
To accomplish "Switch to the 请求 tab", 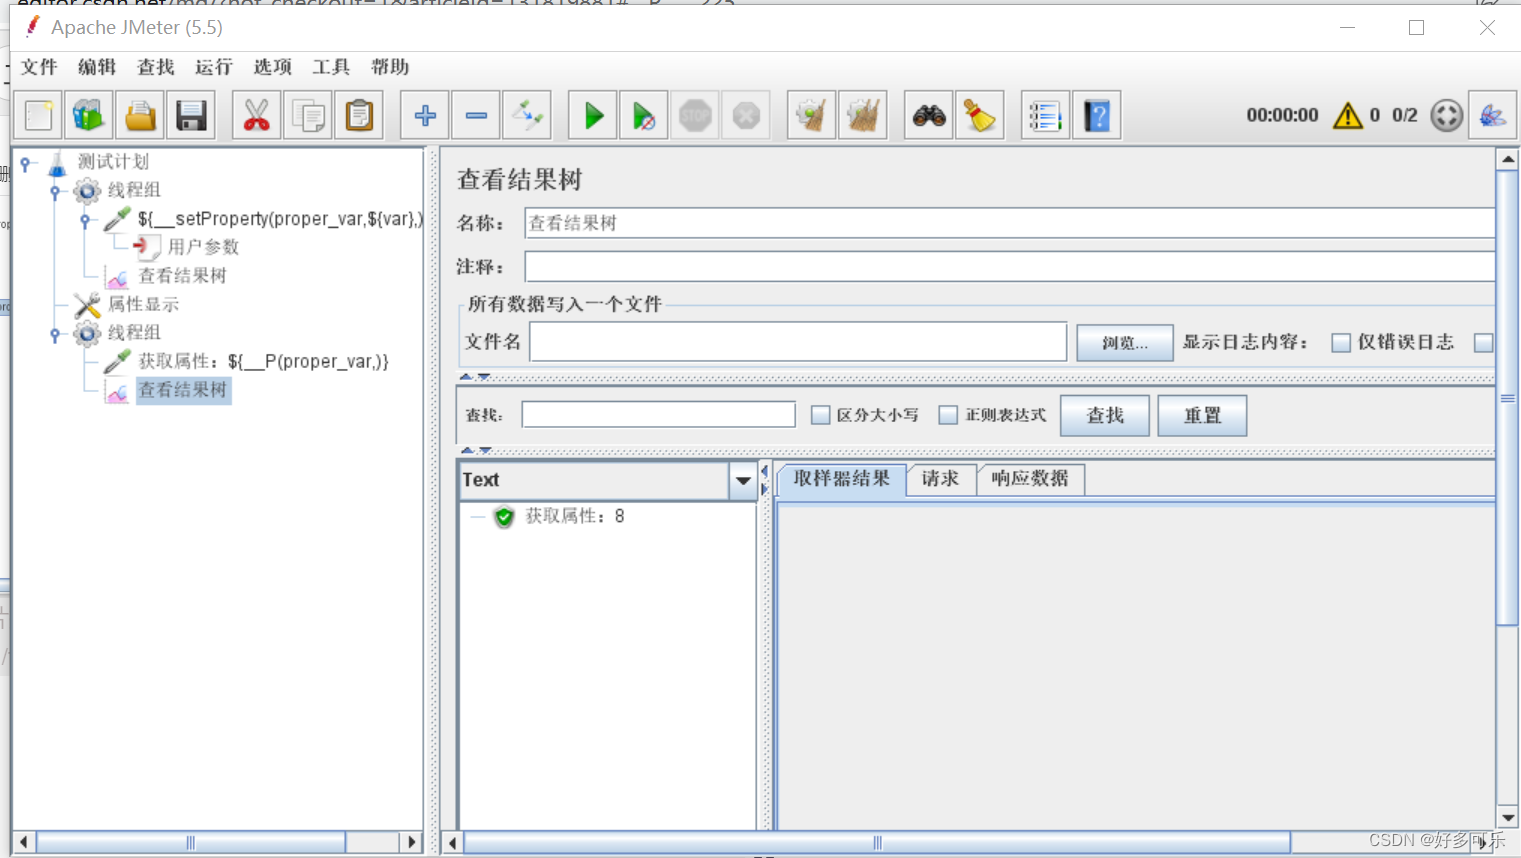I will 940,479.
